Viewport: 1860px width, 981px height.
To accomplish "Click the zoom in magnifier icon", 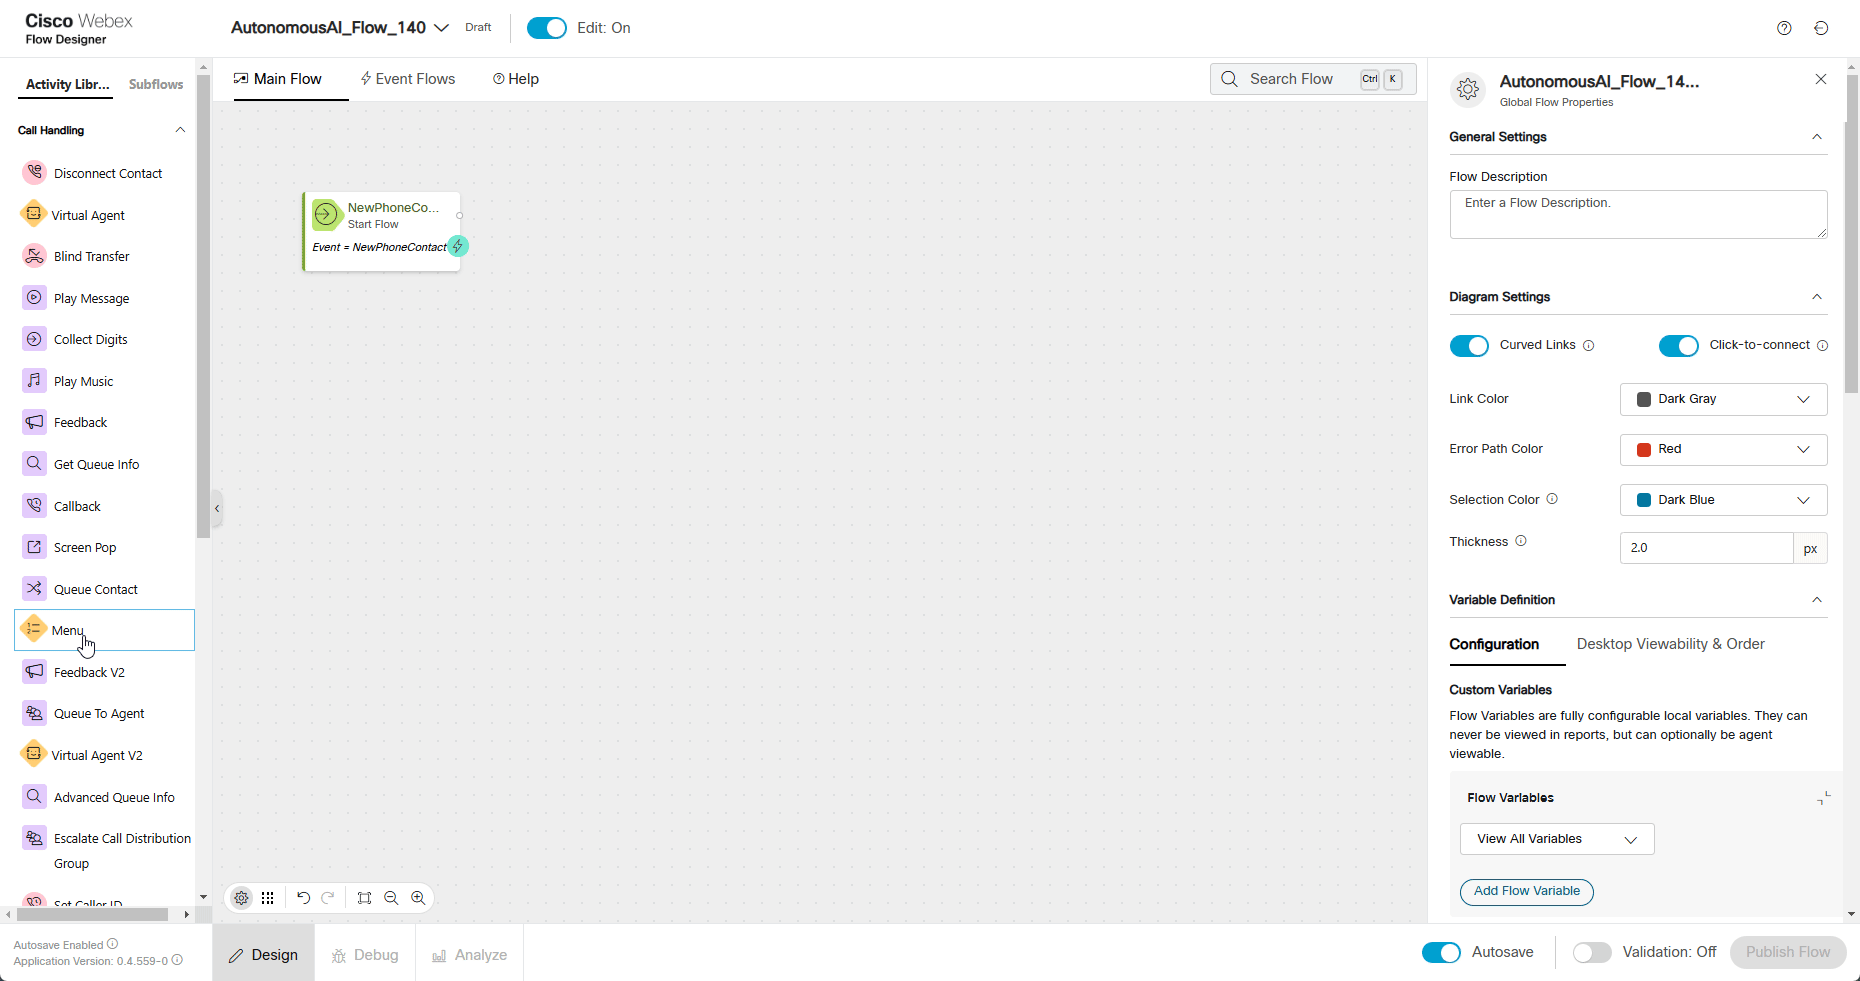I will [x=418, y=898].
